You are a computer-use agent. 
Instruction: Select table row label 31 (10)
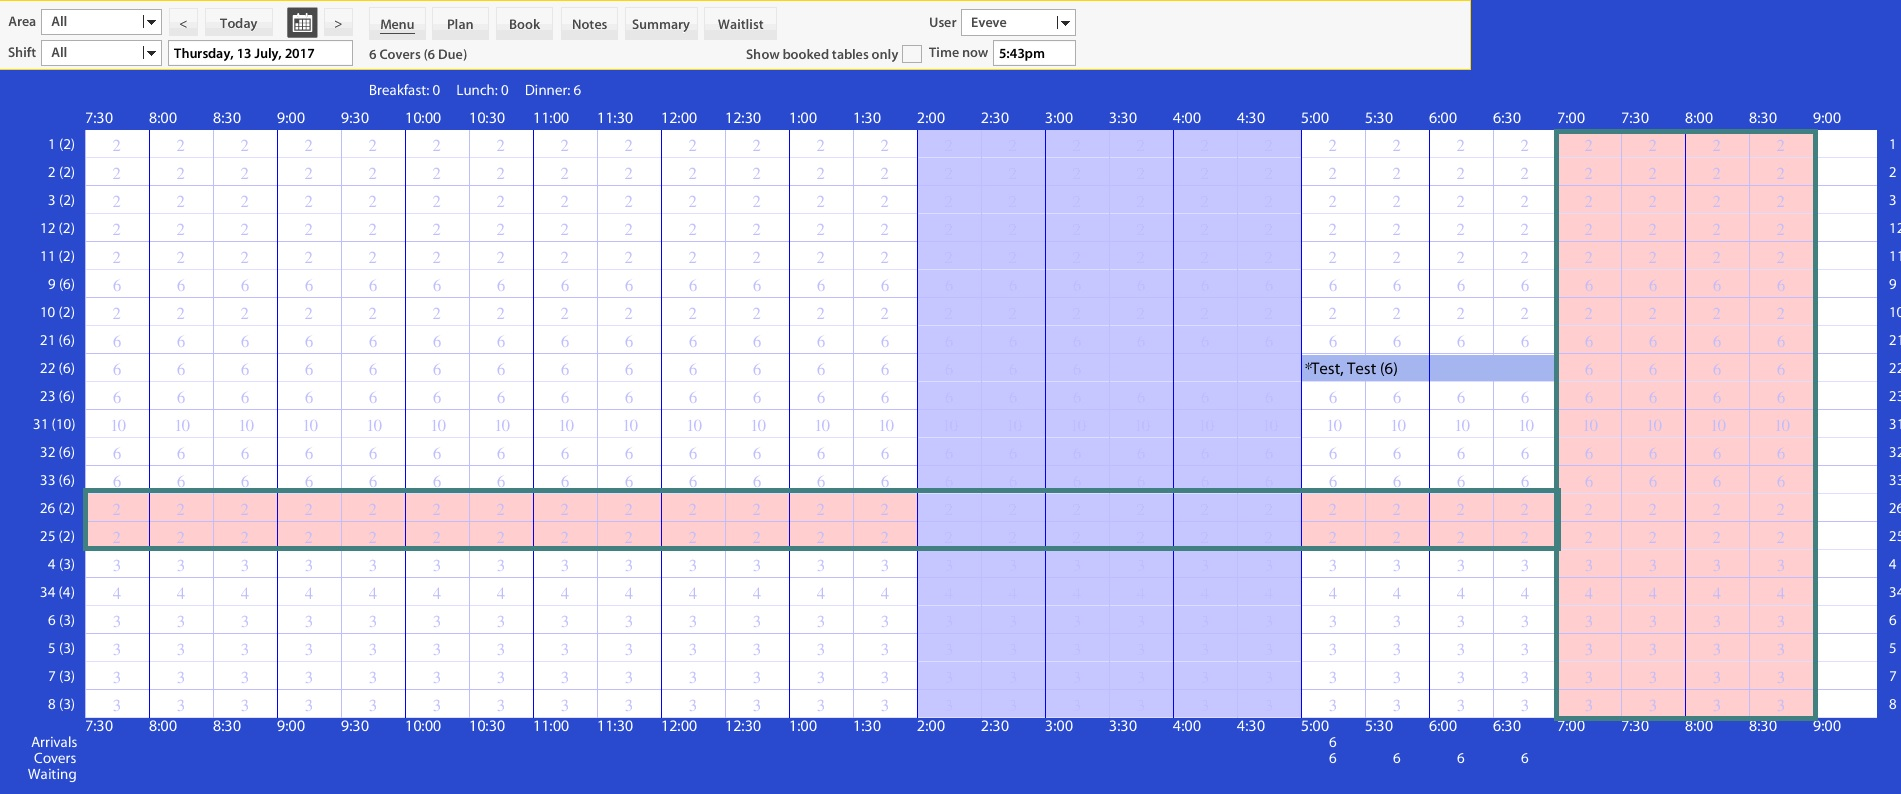[54, 424]
